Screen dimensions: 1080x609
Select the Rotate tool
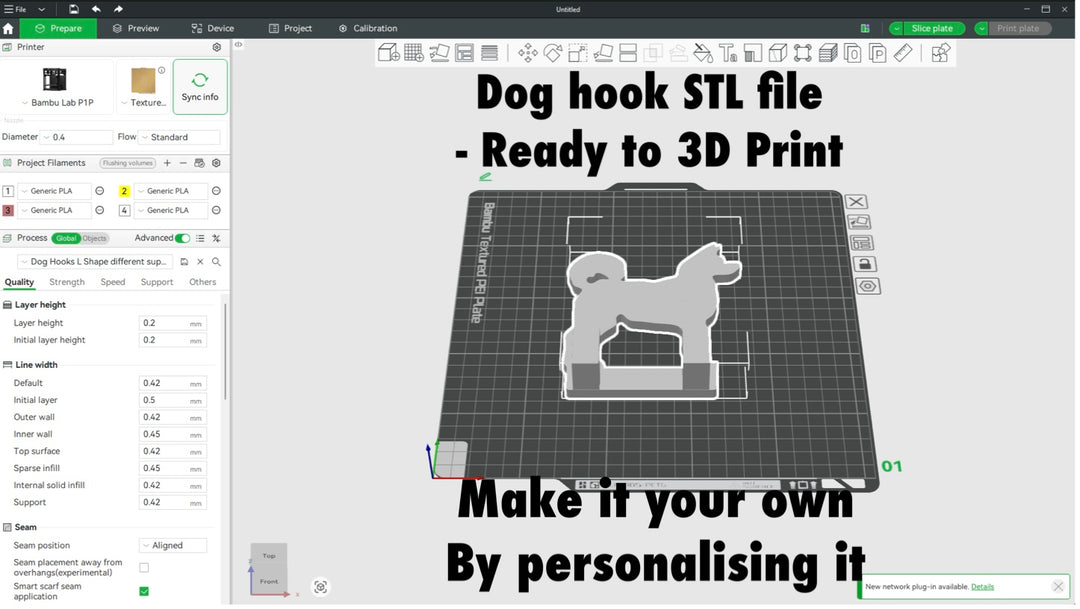(552, 53)
